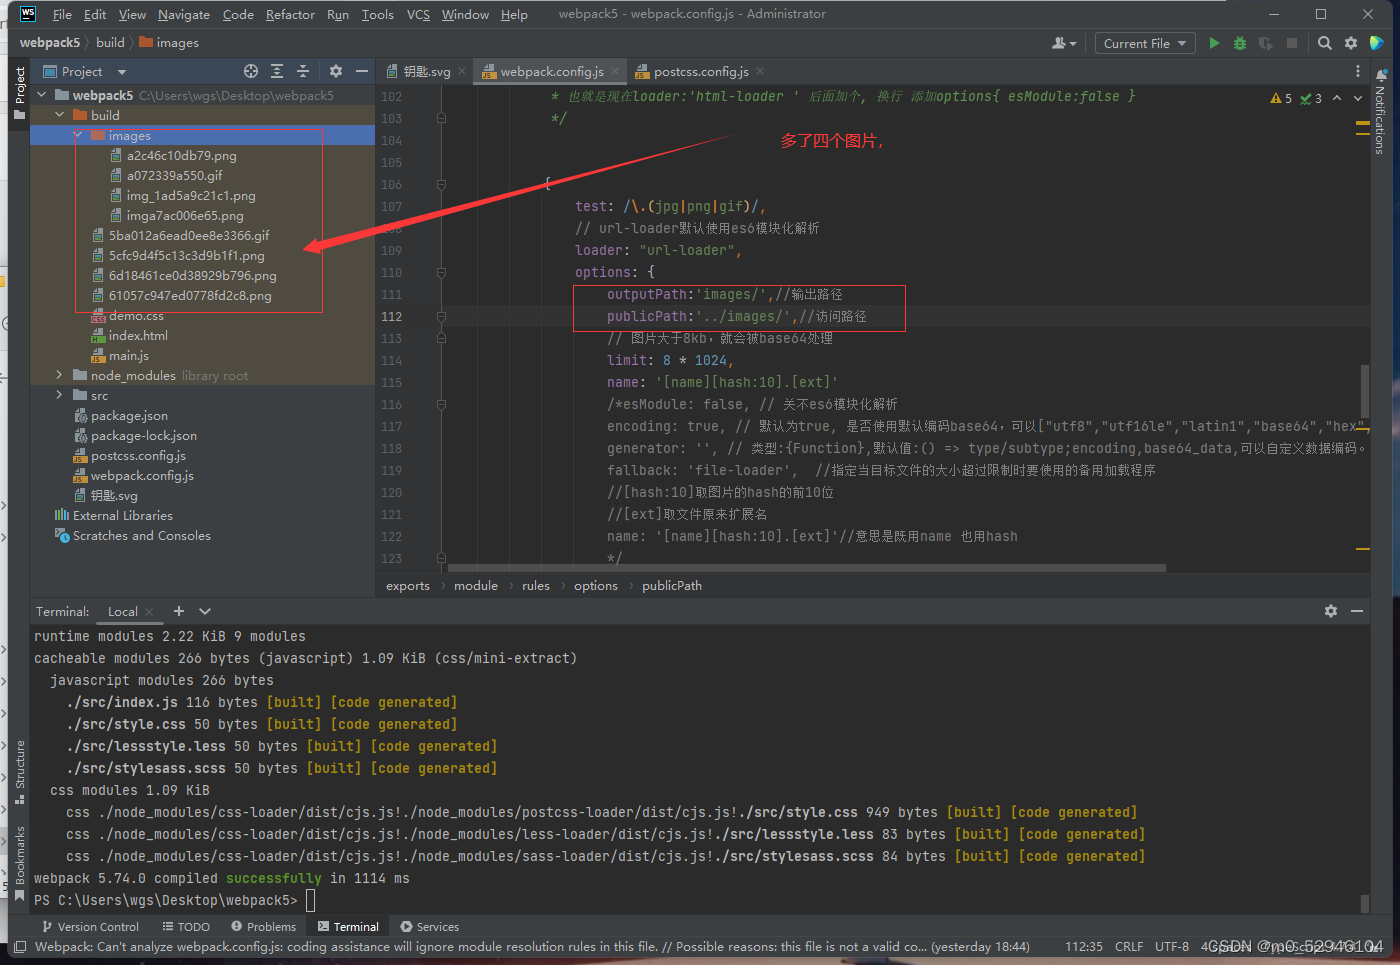Click the editor horizontal scrollbar

pyautogui.click(x=806, y=568)
